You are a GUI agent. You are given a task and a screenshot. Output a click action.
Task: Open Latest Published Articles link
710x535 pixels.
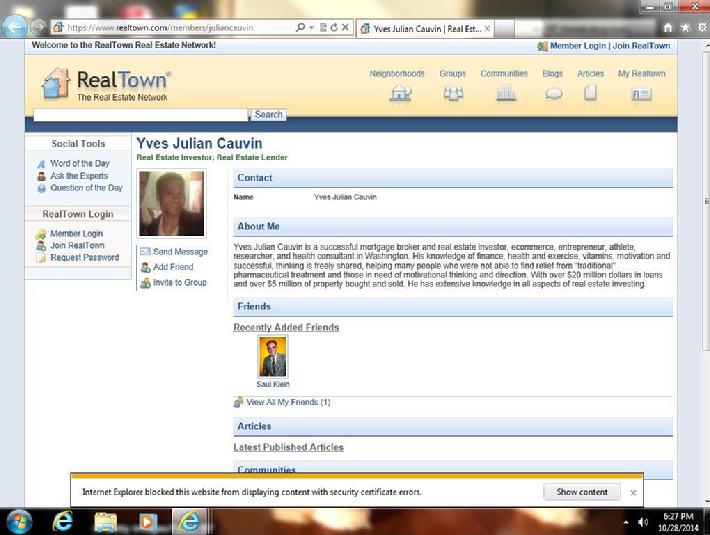[288, 447]
